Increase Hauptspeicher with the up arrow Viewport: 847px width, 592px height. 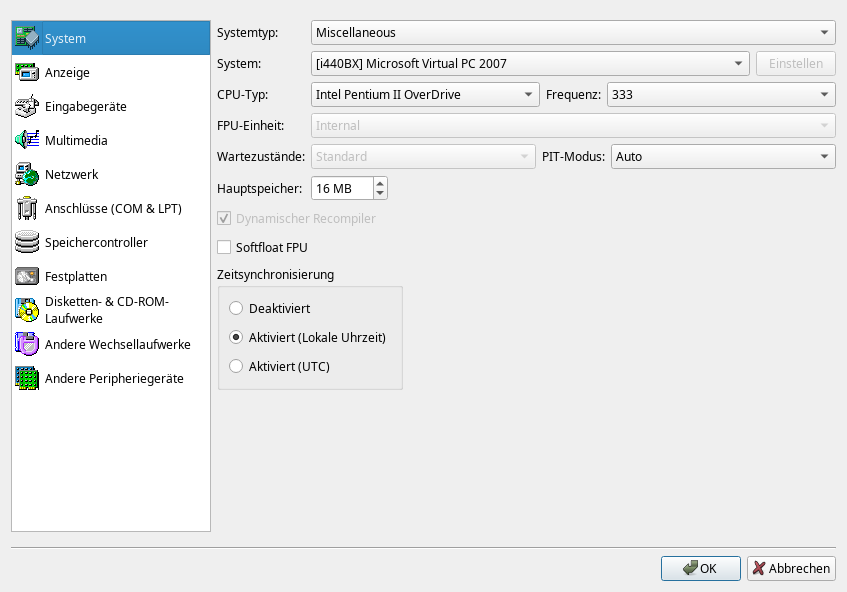379,183
